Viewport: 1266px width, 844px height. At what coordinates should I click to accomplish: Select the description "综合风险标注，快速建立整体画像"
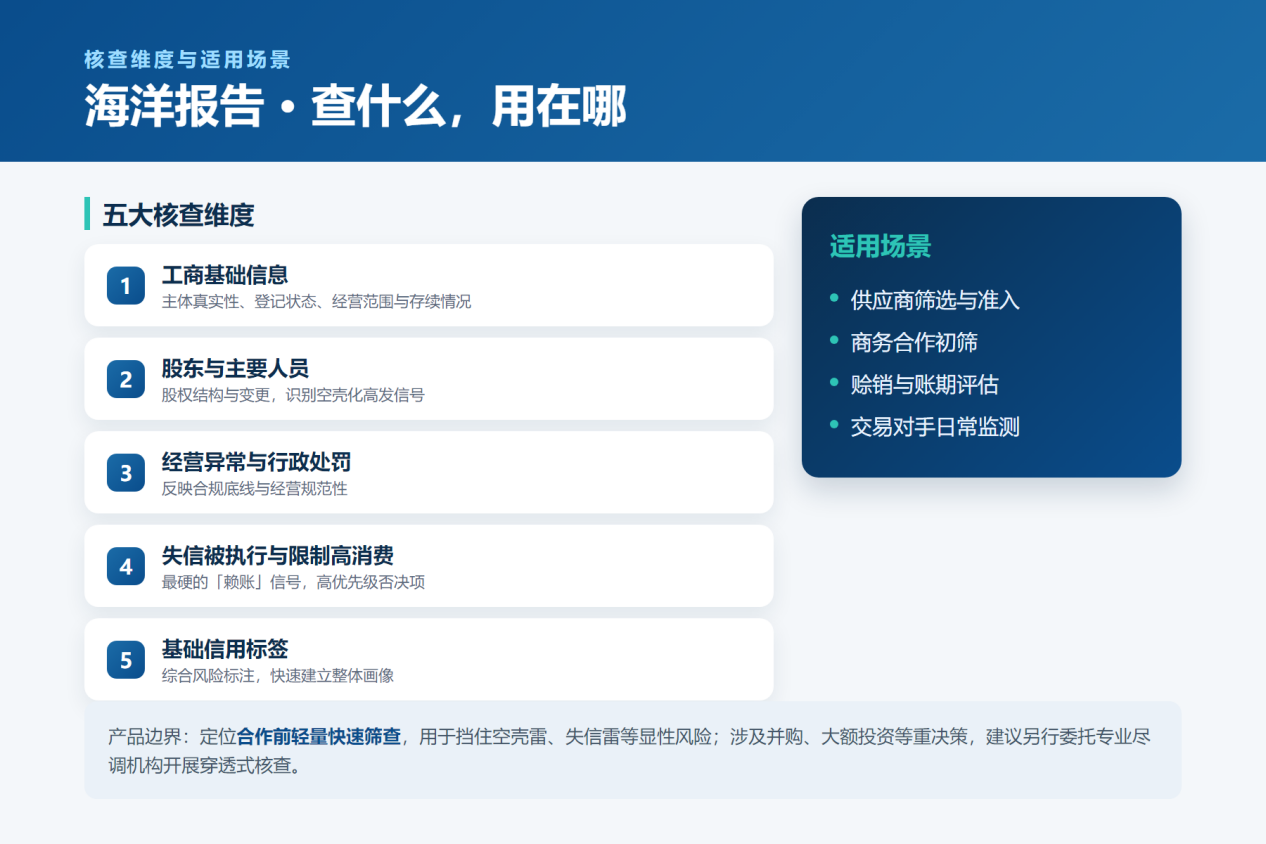pos(278,675)
